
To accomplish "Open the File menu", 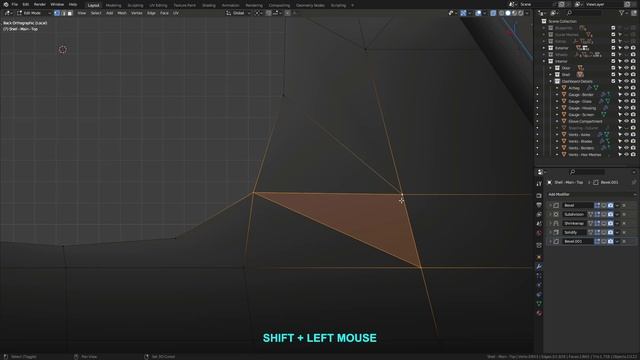I will pos(15,4).
